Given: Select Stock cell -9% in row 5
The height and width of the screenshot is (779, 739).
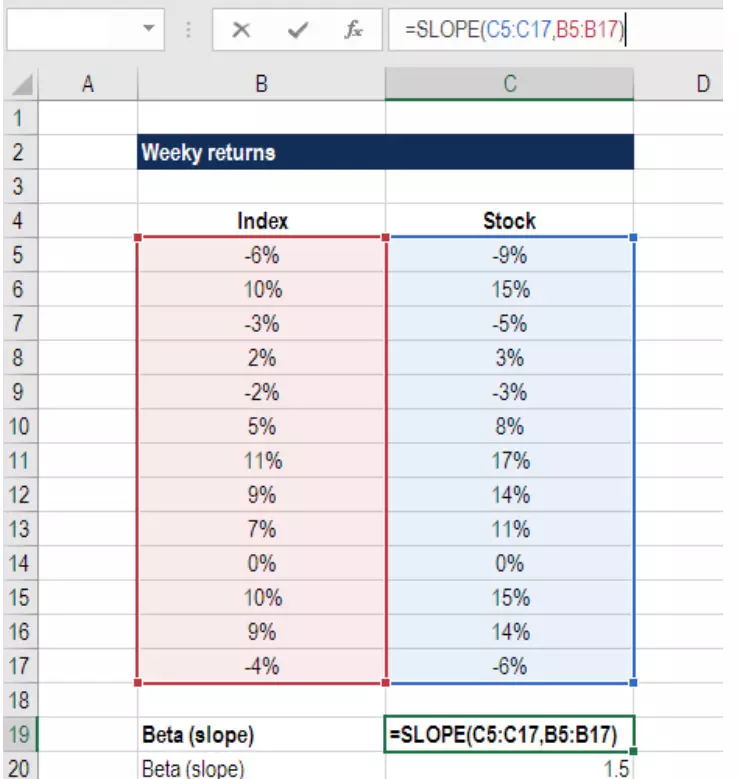Looking at the screenshot, I should pyautogui.click(x=509, y=255).
